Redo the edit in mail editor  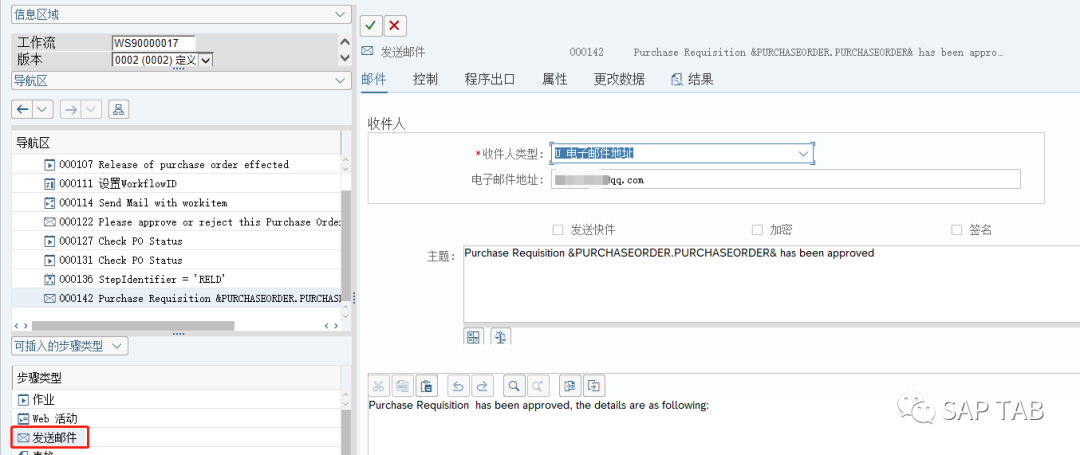coord(481,385)
